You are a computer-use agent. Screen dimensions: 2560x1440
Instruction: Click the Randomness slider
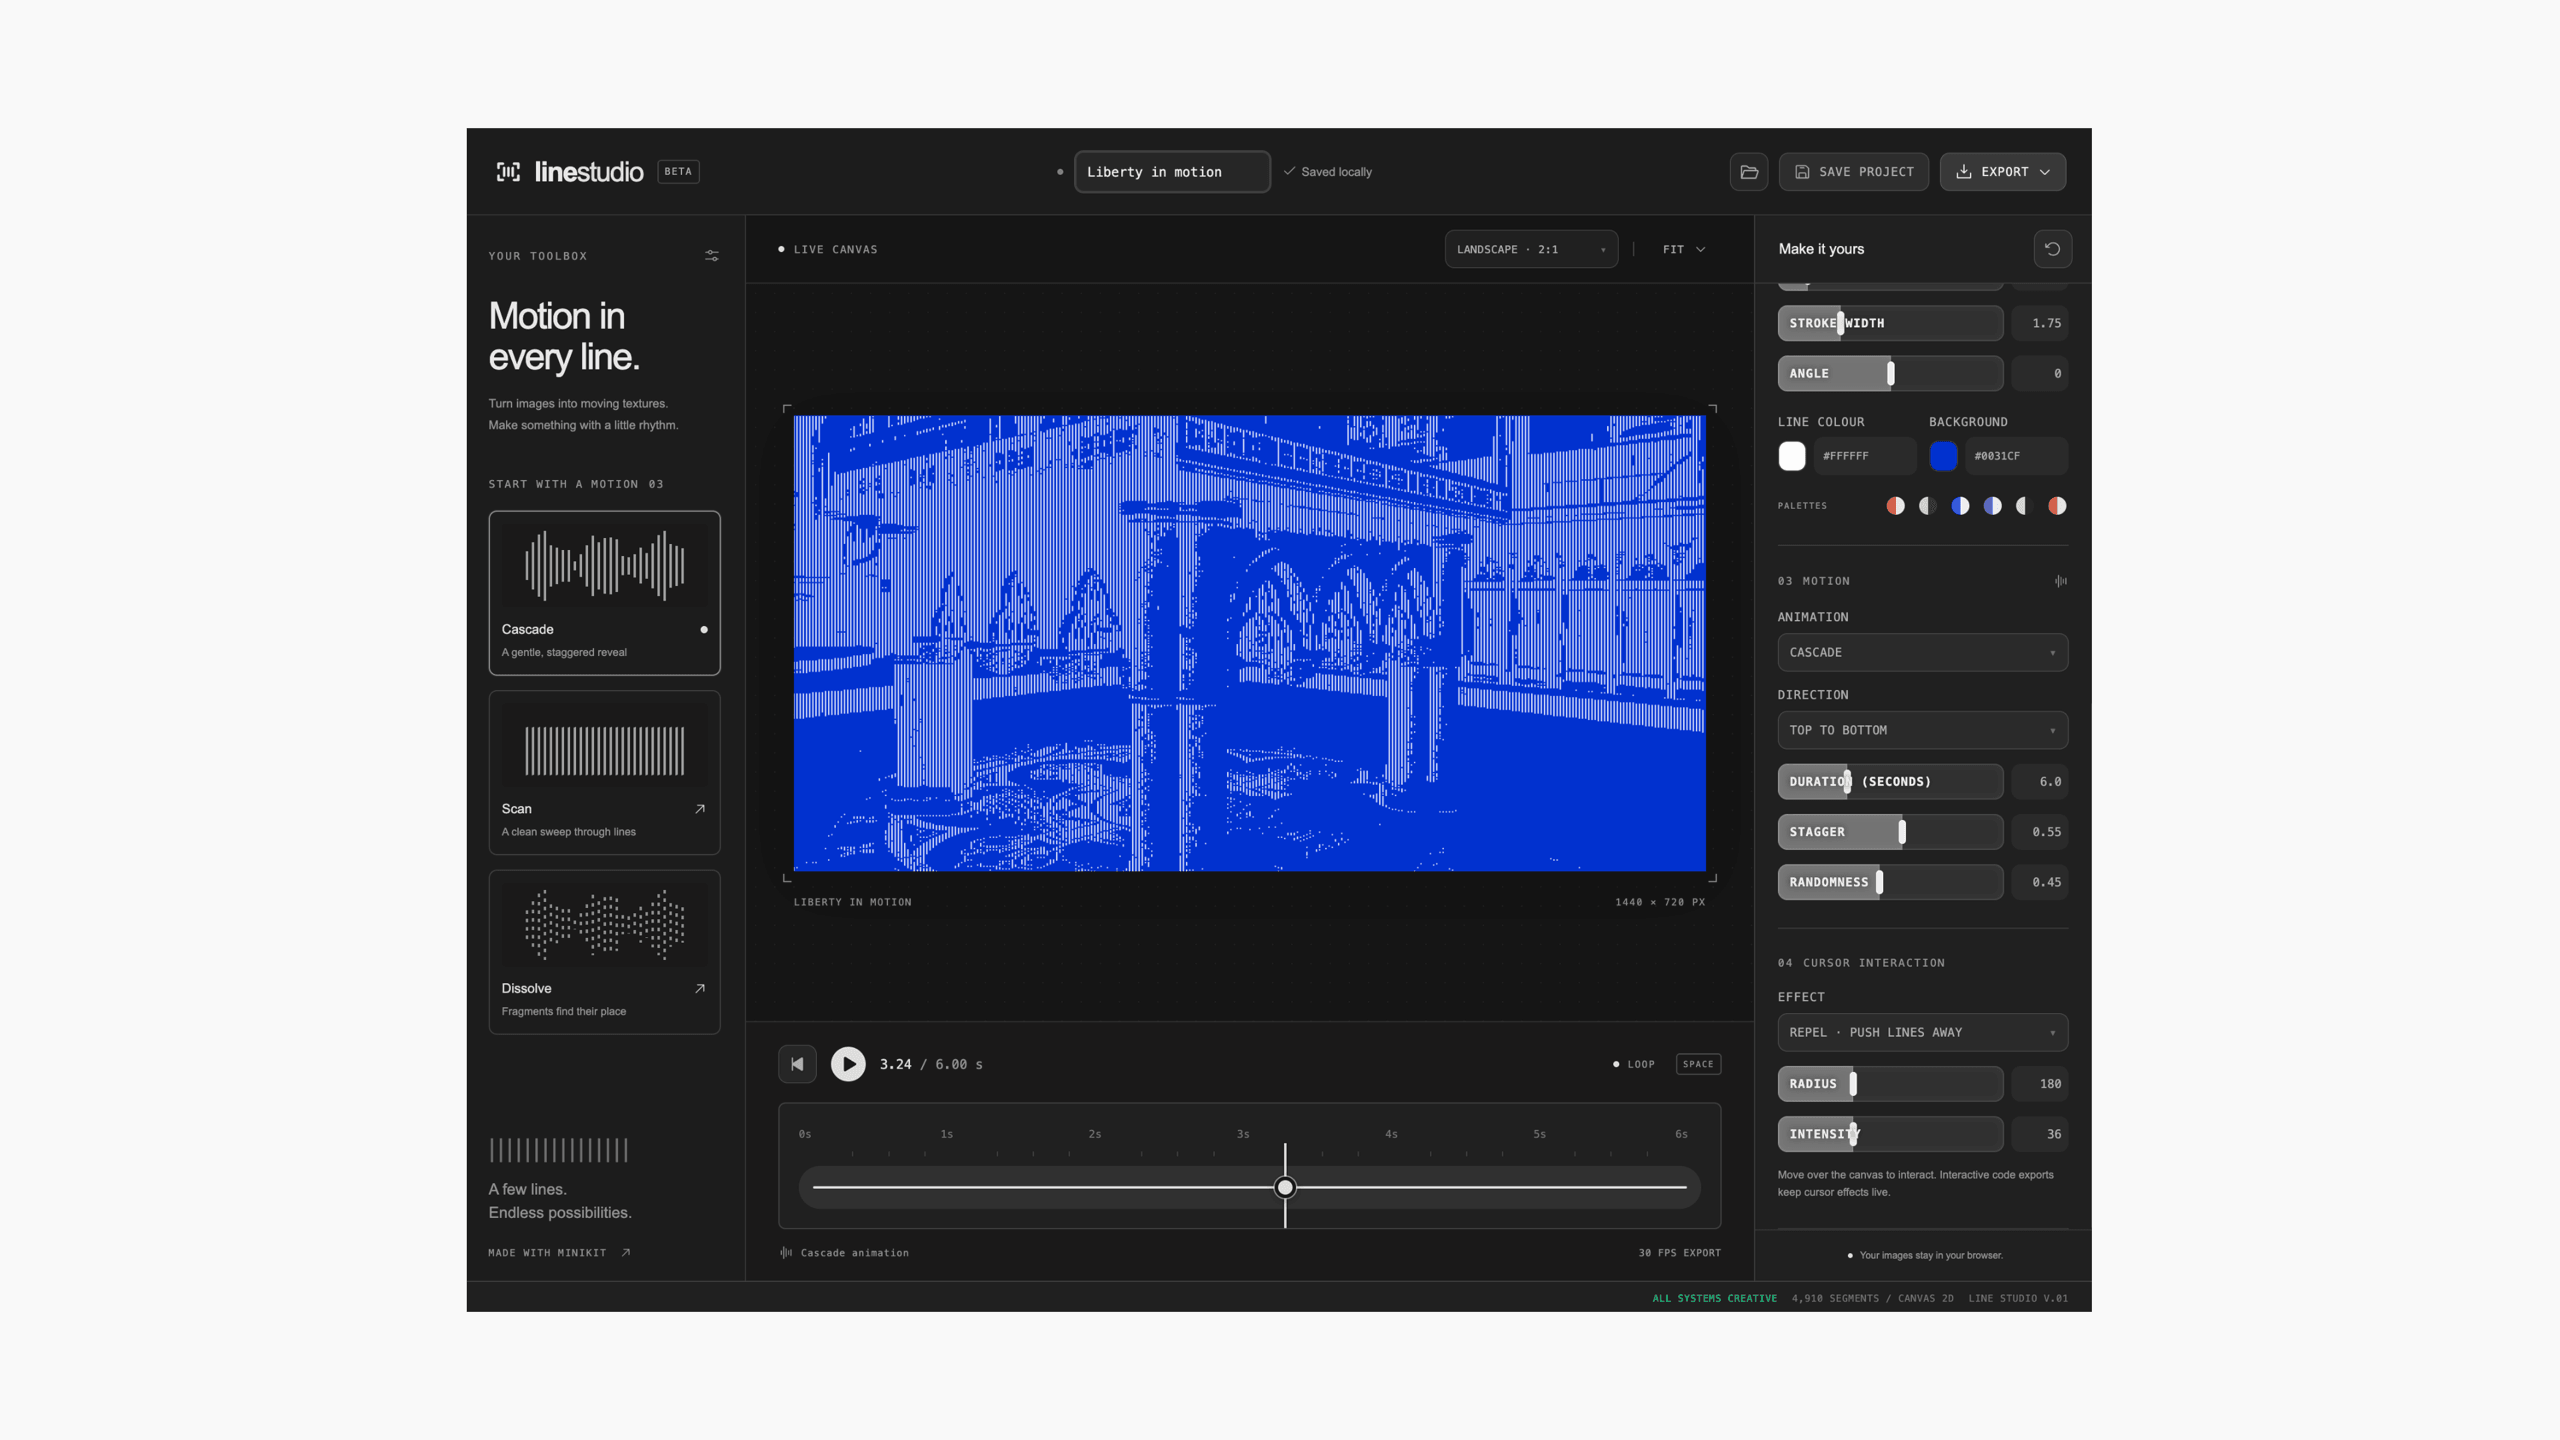[1890, 882]
